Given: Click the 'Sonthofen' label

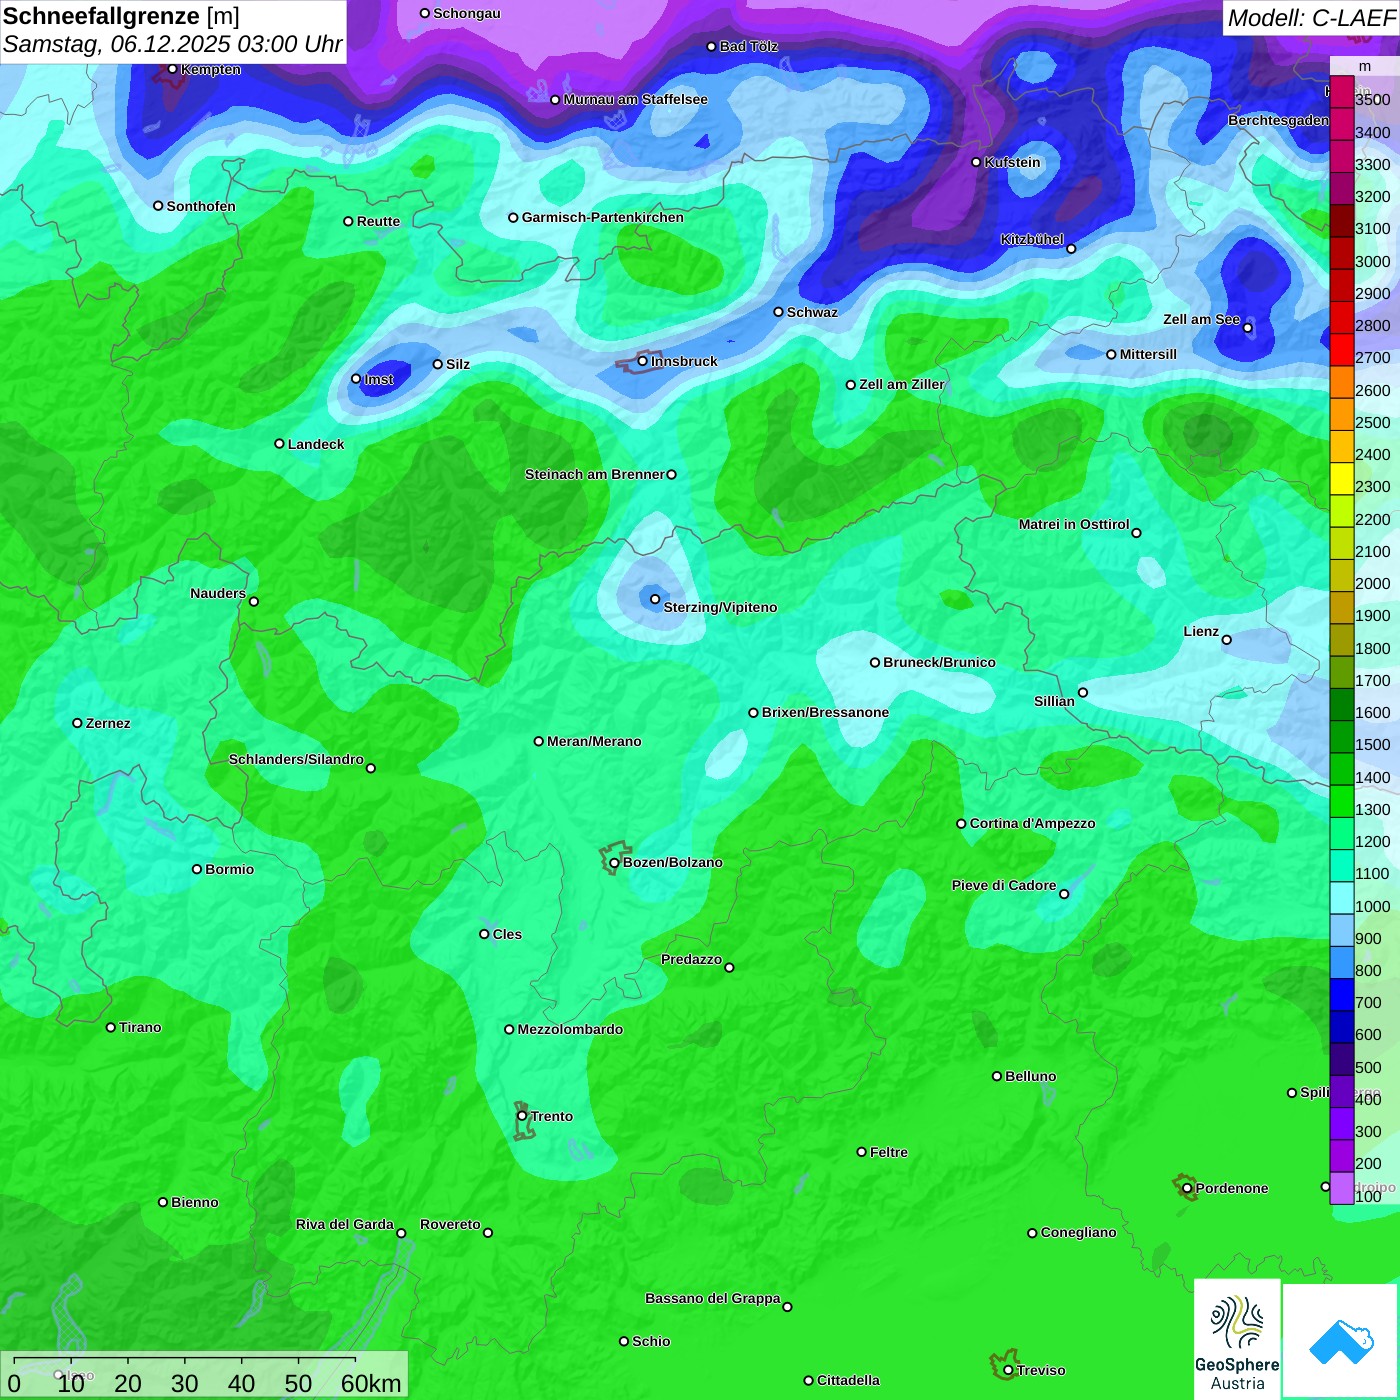Looking at the screenshot, I should [201, 206].
